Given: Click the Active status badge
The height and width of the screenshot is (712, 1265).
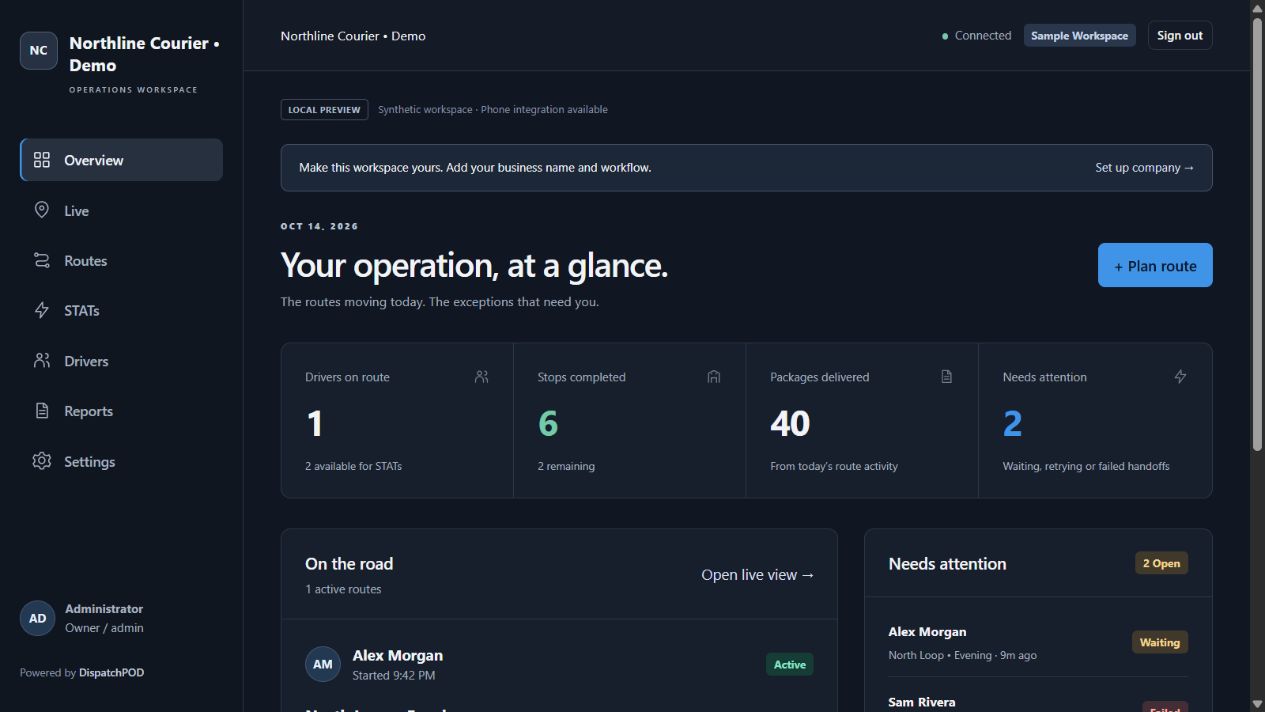Looking at the screenshot, I should click(x=789, y=664).
